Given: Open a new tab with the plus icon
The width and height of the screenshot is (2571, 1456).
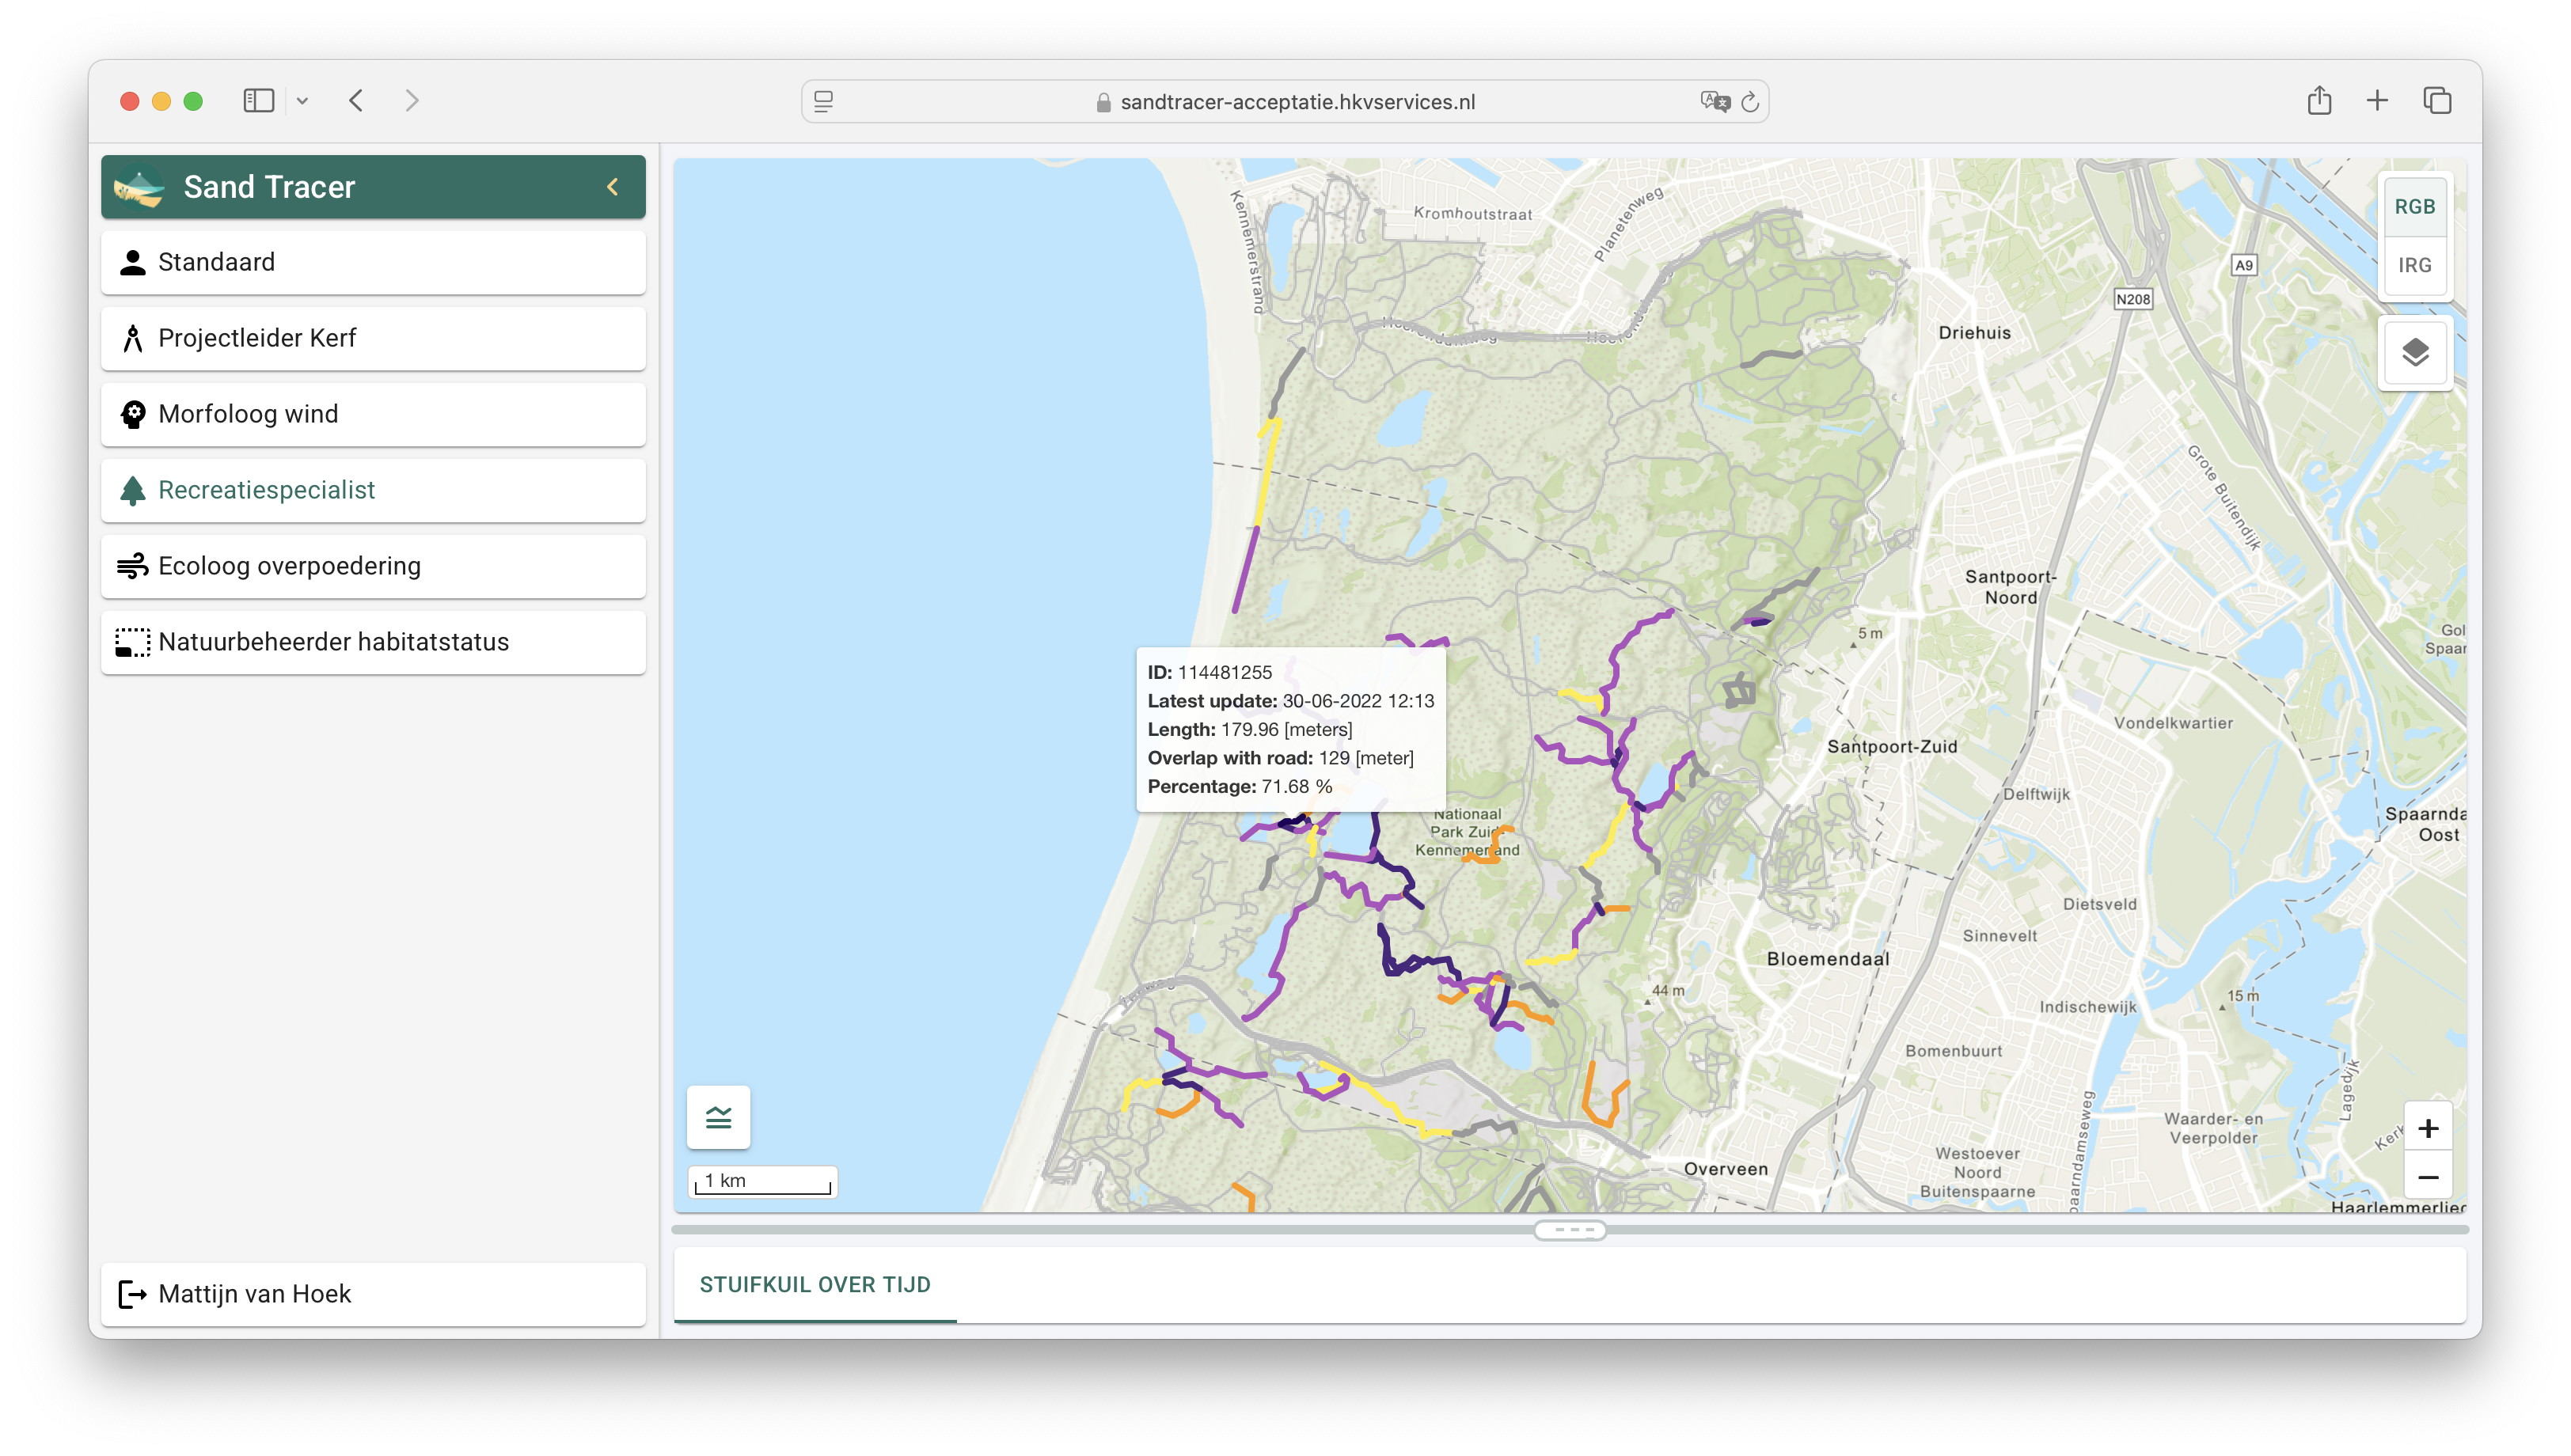Looking at the screenshot, I should pos(2377,101).
